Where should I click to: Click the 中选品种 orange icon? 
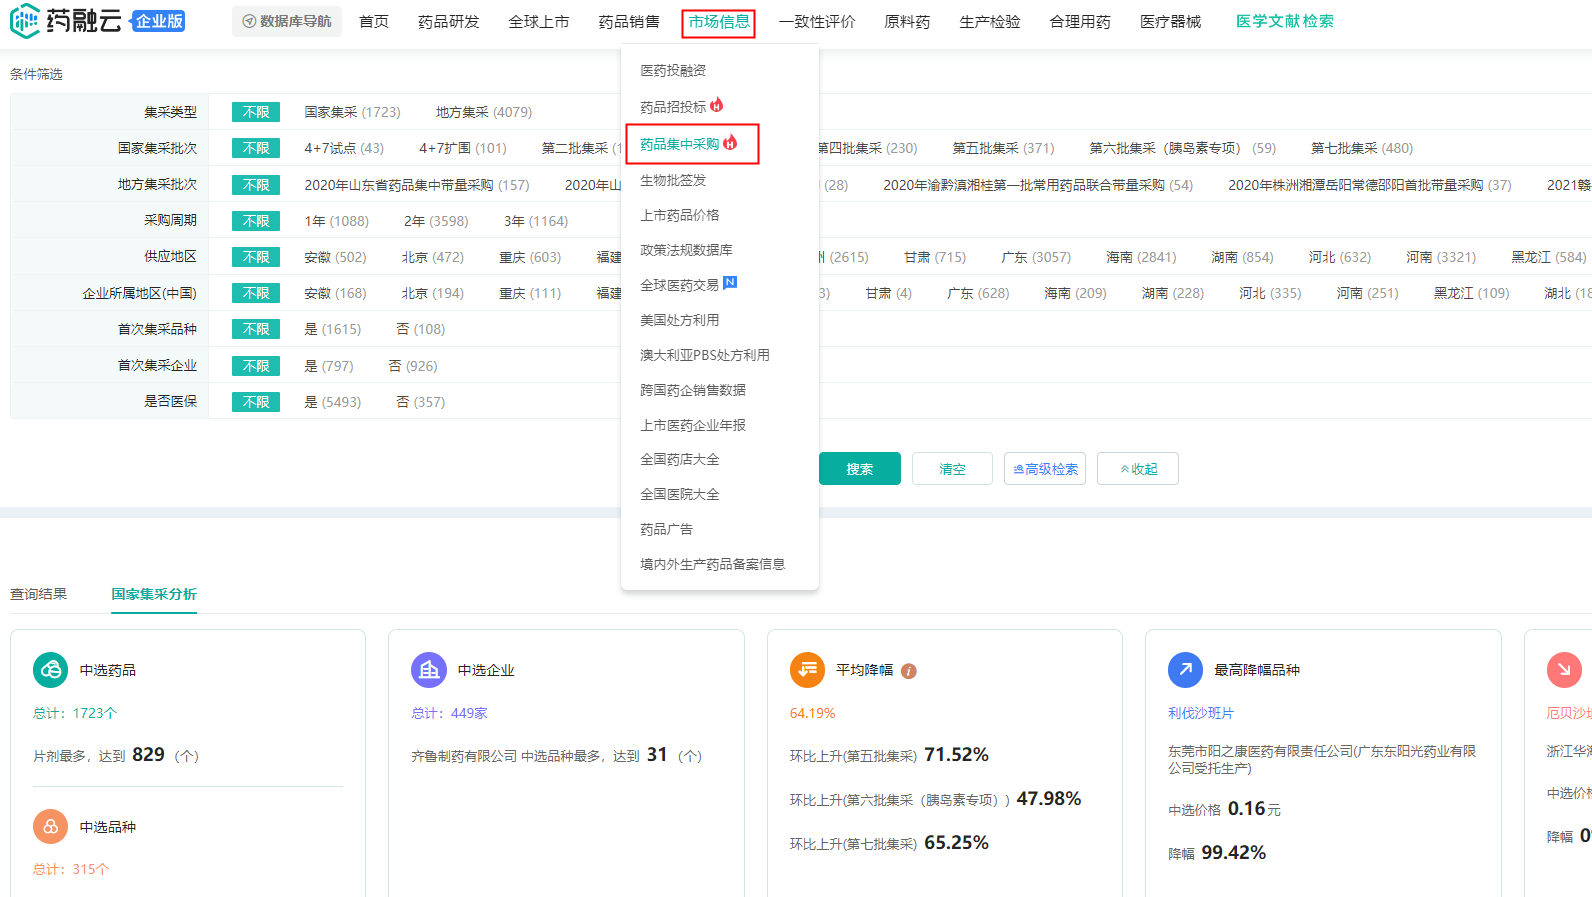pyautogui.click(x=50, y=827)
